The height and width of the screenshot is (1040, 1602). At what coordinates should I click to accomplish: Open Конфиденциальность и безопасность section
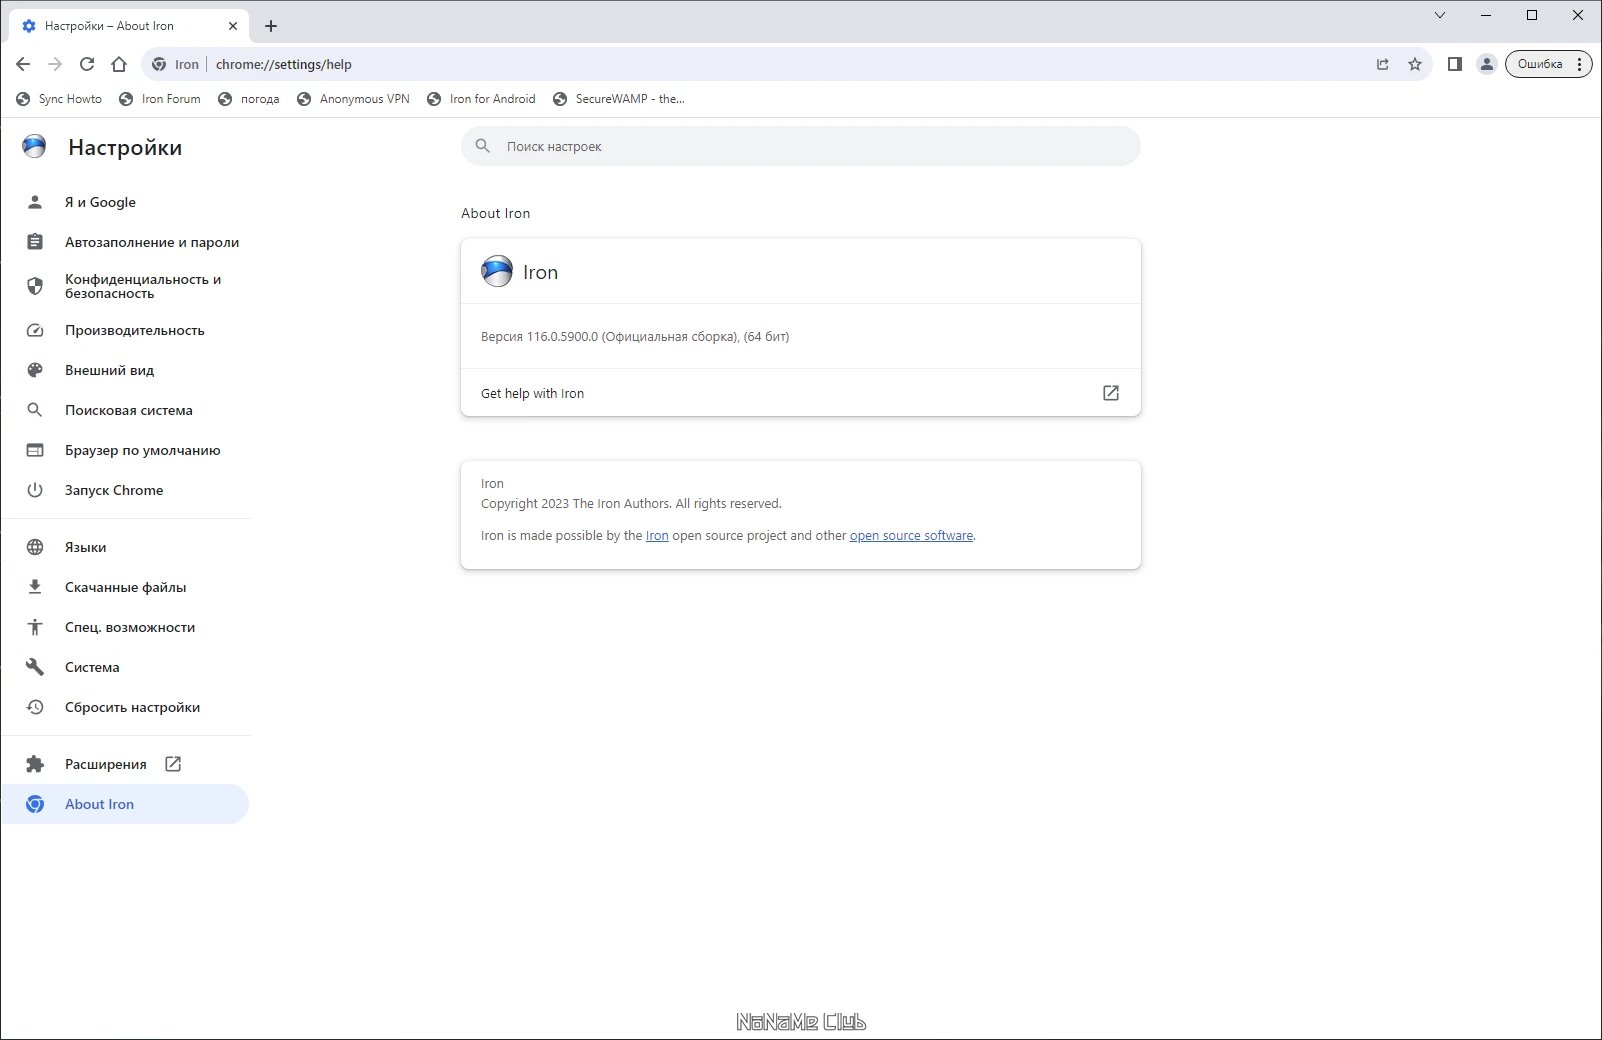pos(125,286)
